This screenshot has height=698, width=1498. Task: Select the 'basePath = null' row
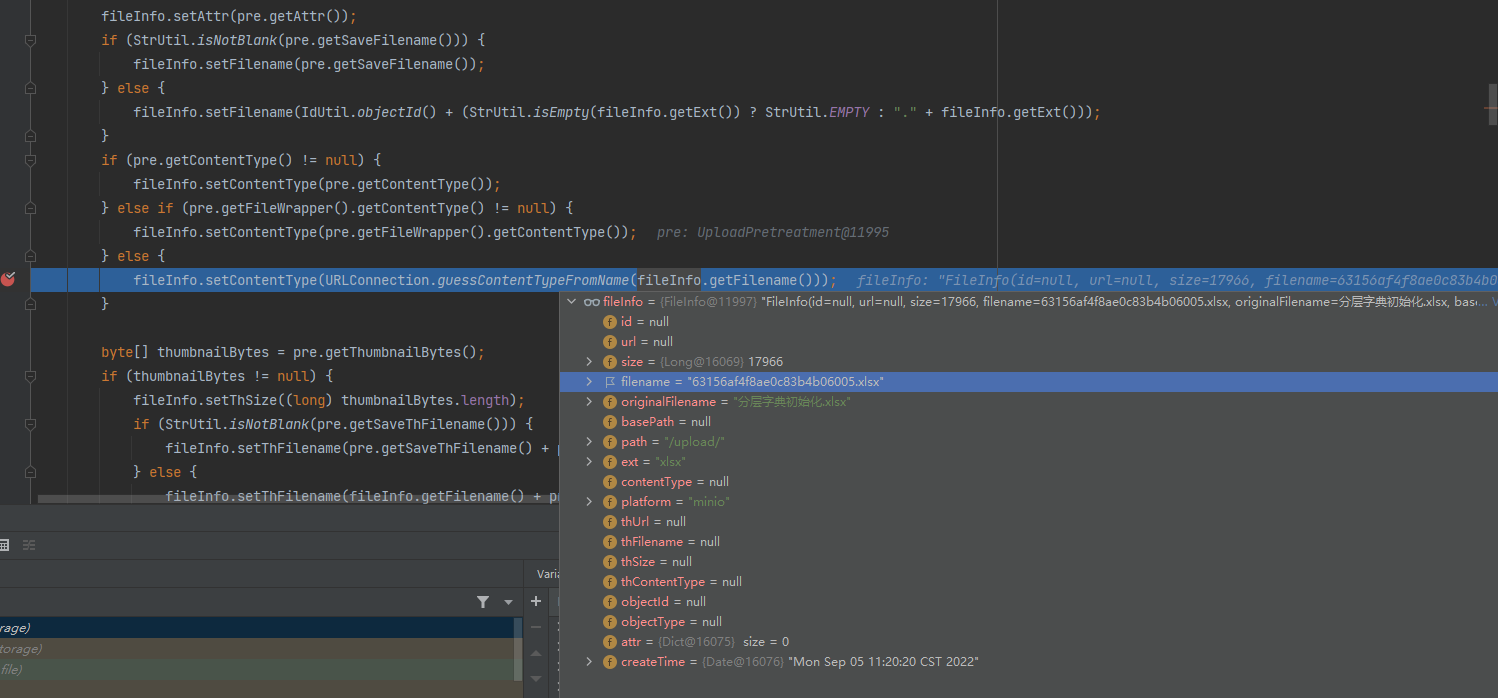pos(1029,421)
